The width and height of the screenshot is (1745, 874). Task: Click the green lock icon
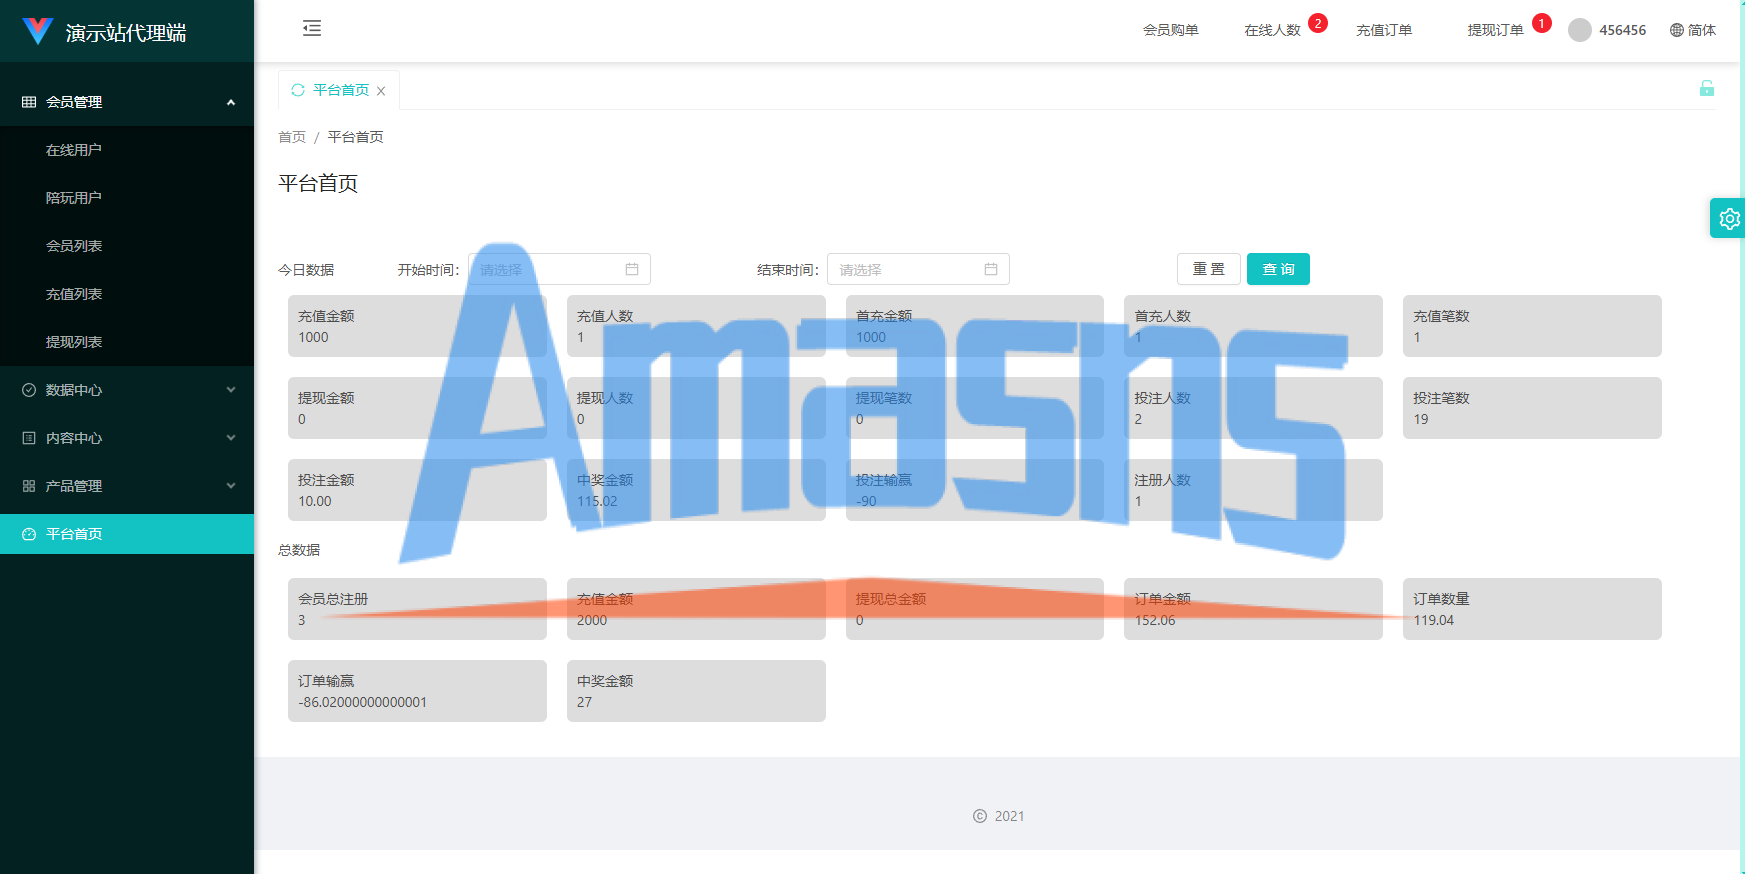point(1707,88)
